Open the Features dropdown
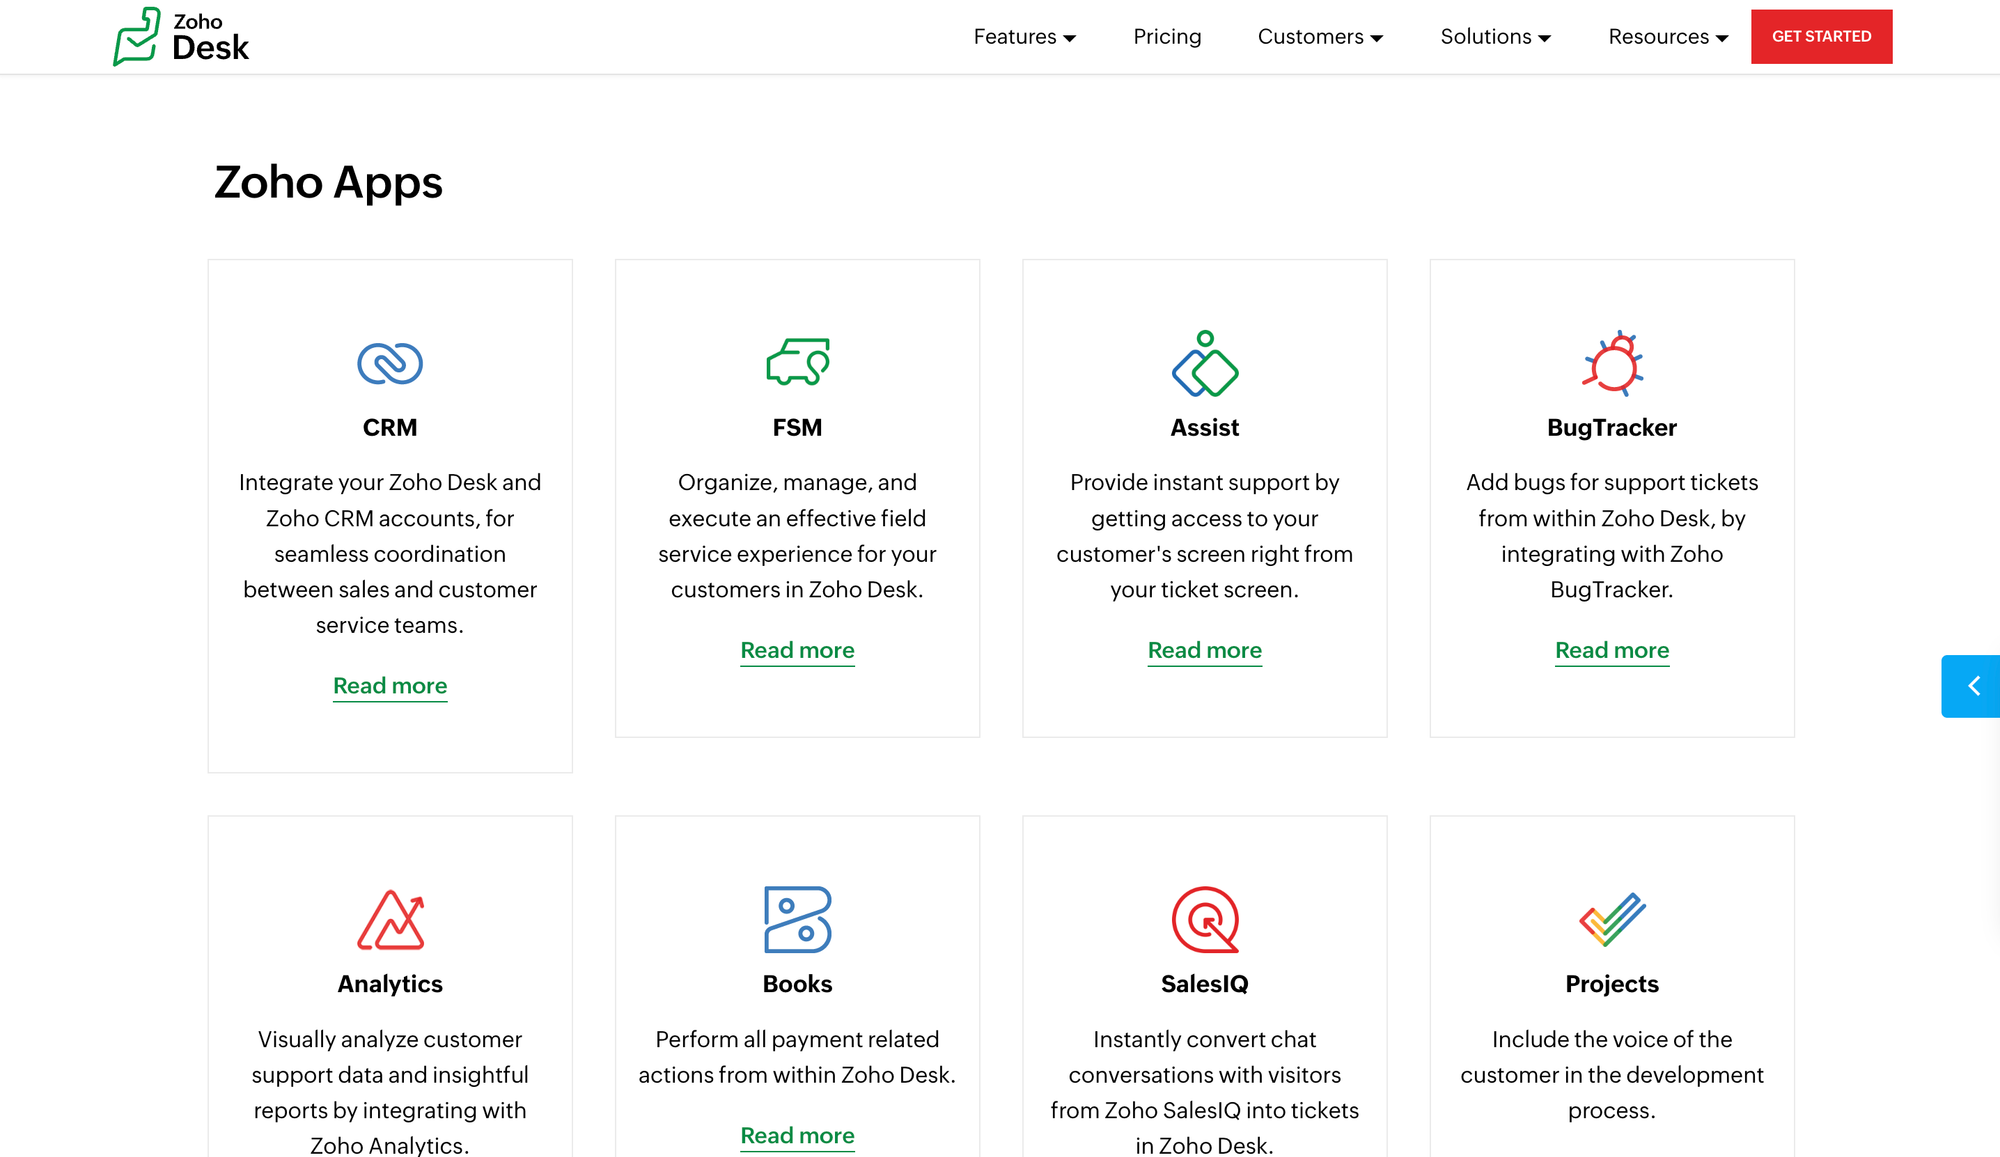Image resolution: width=2000 pixels, height=1157 pixels. pyautogui.click(x=1024, y=36)
